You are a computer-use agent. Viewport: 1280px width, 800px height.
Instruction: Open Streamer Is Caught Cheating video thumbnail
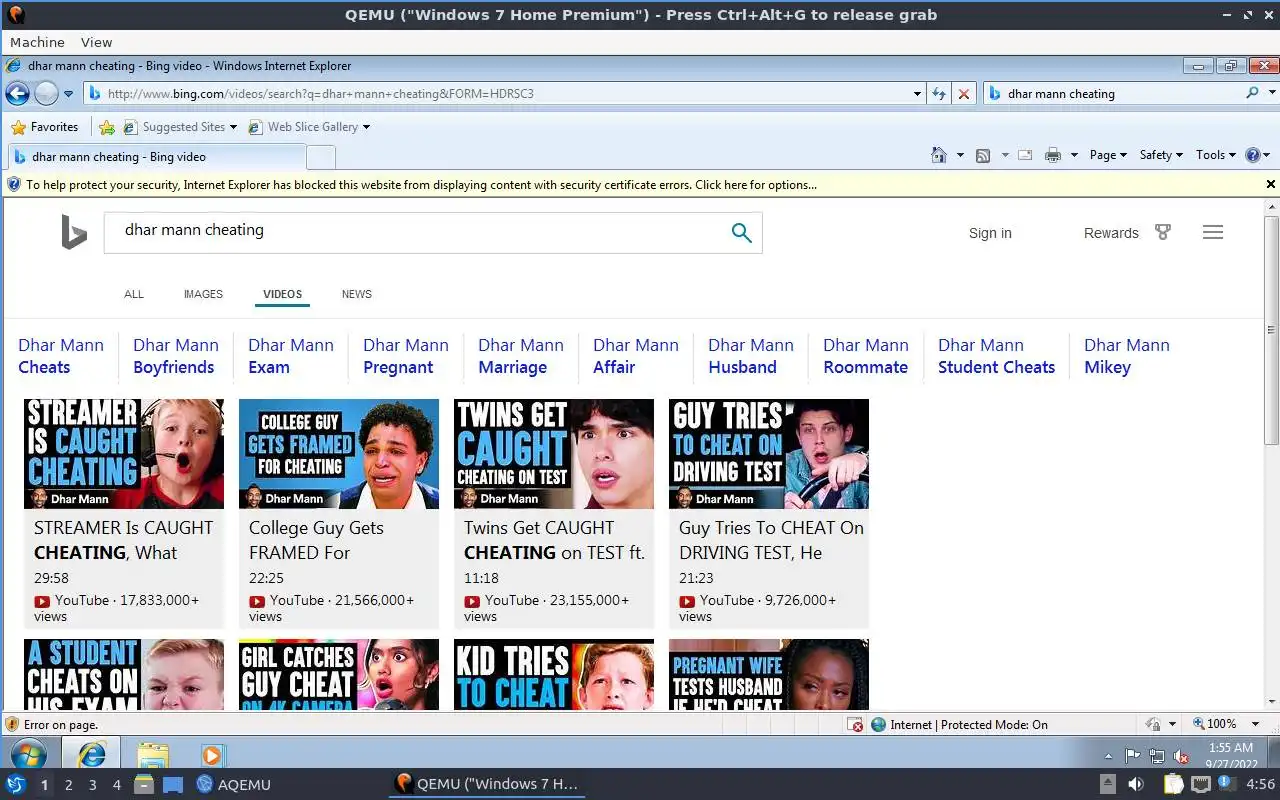(x=124, y=454)
